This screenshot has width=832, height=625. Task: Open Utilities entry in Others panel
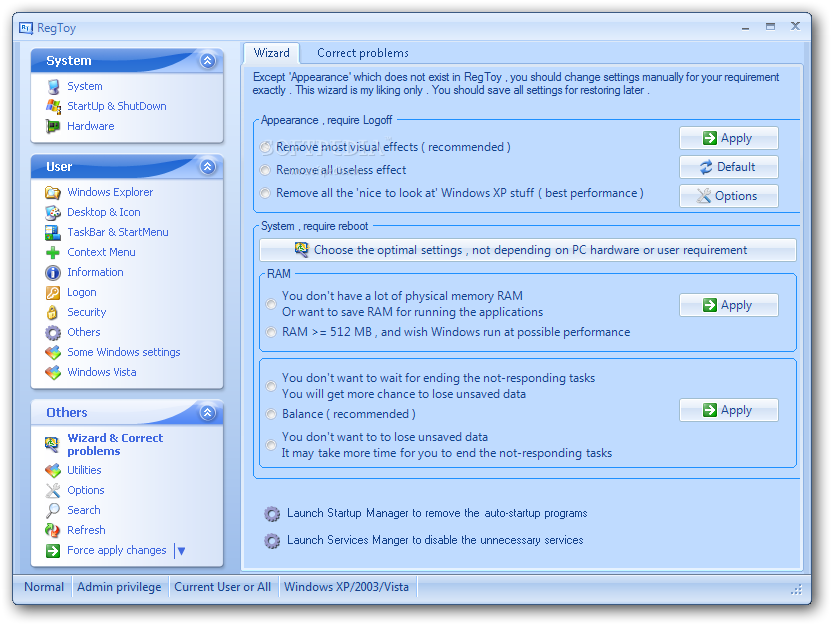click(x=84, y=470)
